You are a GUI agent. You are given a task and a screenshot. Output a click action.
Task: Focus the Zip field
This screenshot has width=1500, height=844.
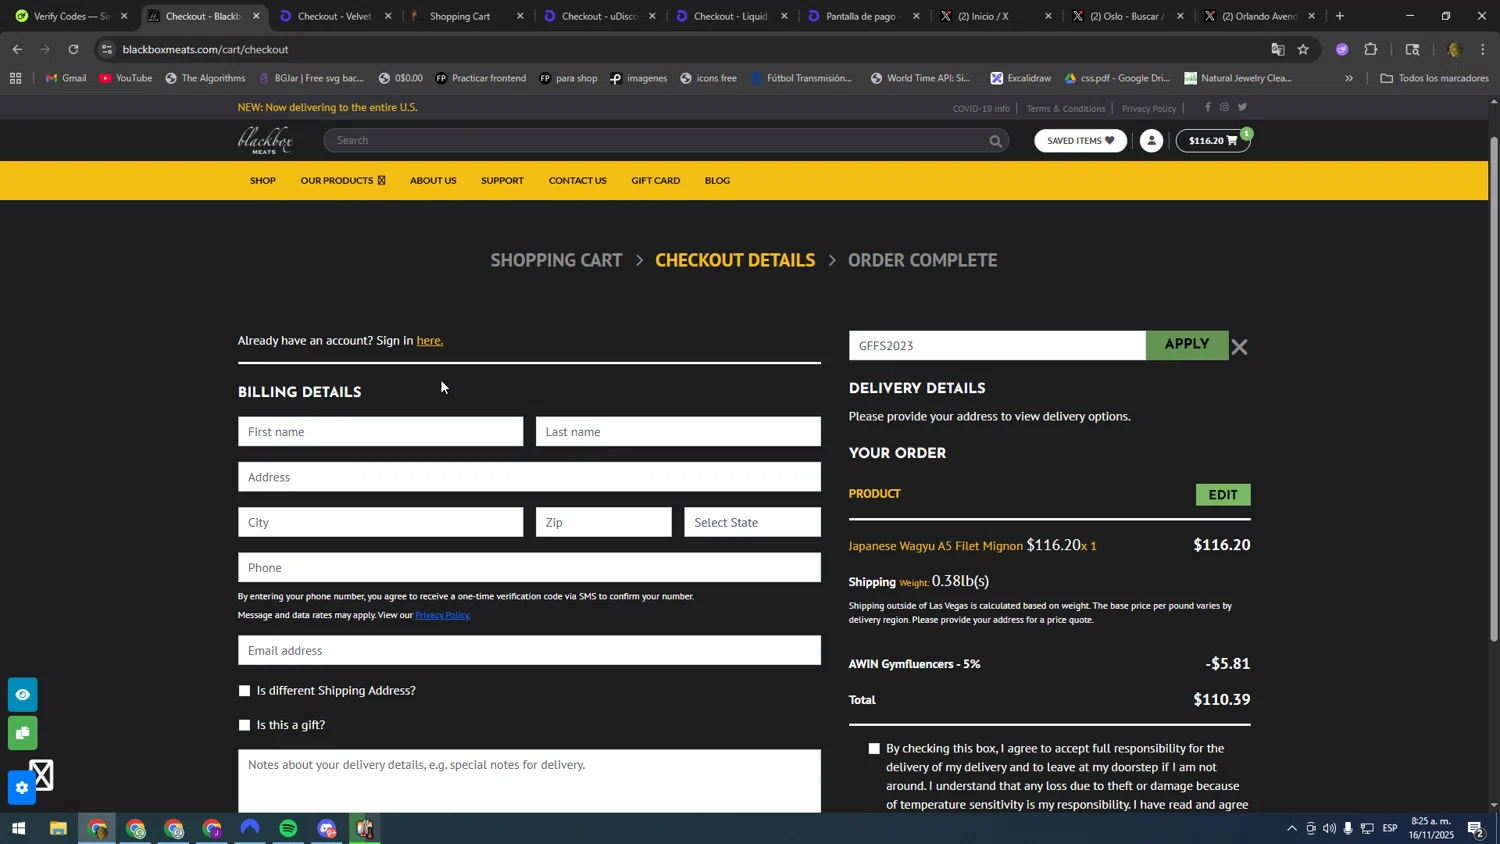604,522
